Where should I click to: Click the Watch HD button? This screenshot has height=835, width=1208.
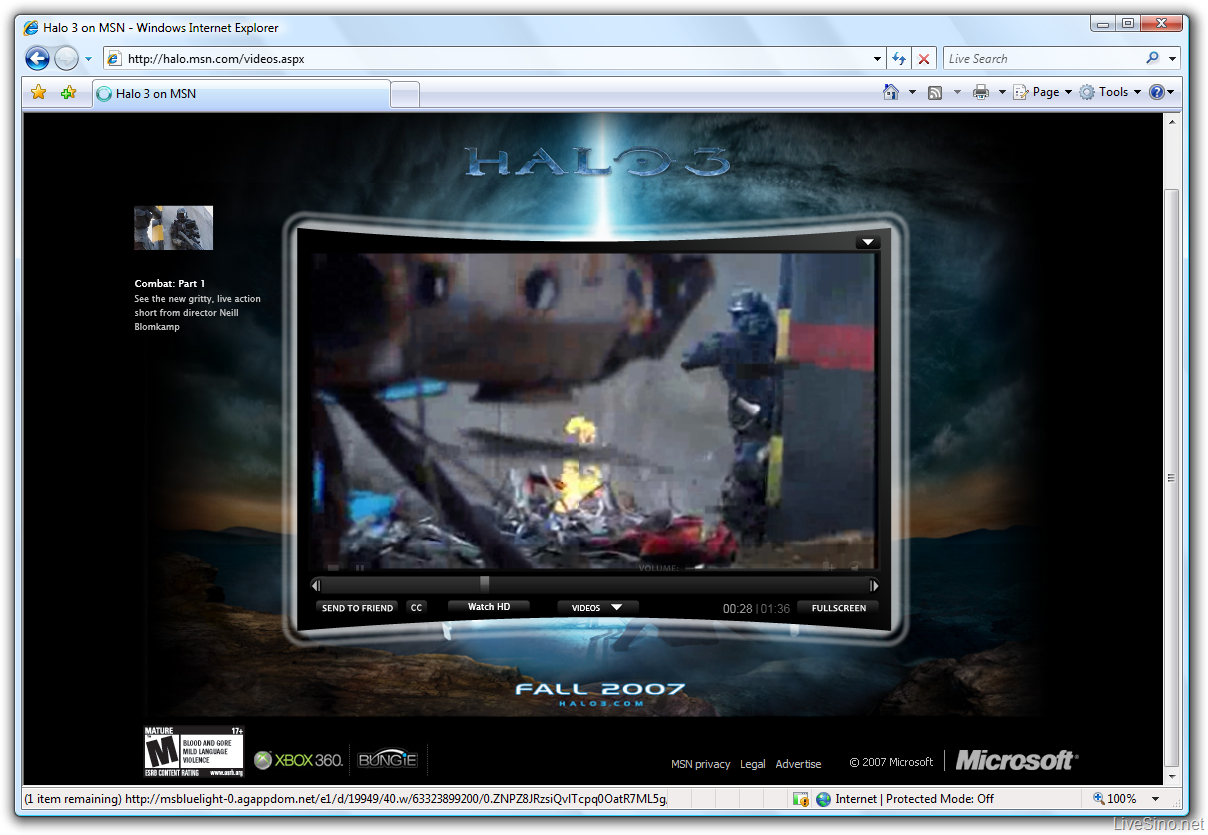coord(489,607)
